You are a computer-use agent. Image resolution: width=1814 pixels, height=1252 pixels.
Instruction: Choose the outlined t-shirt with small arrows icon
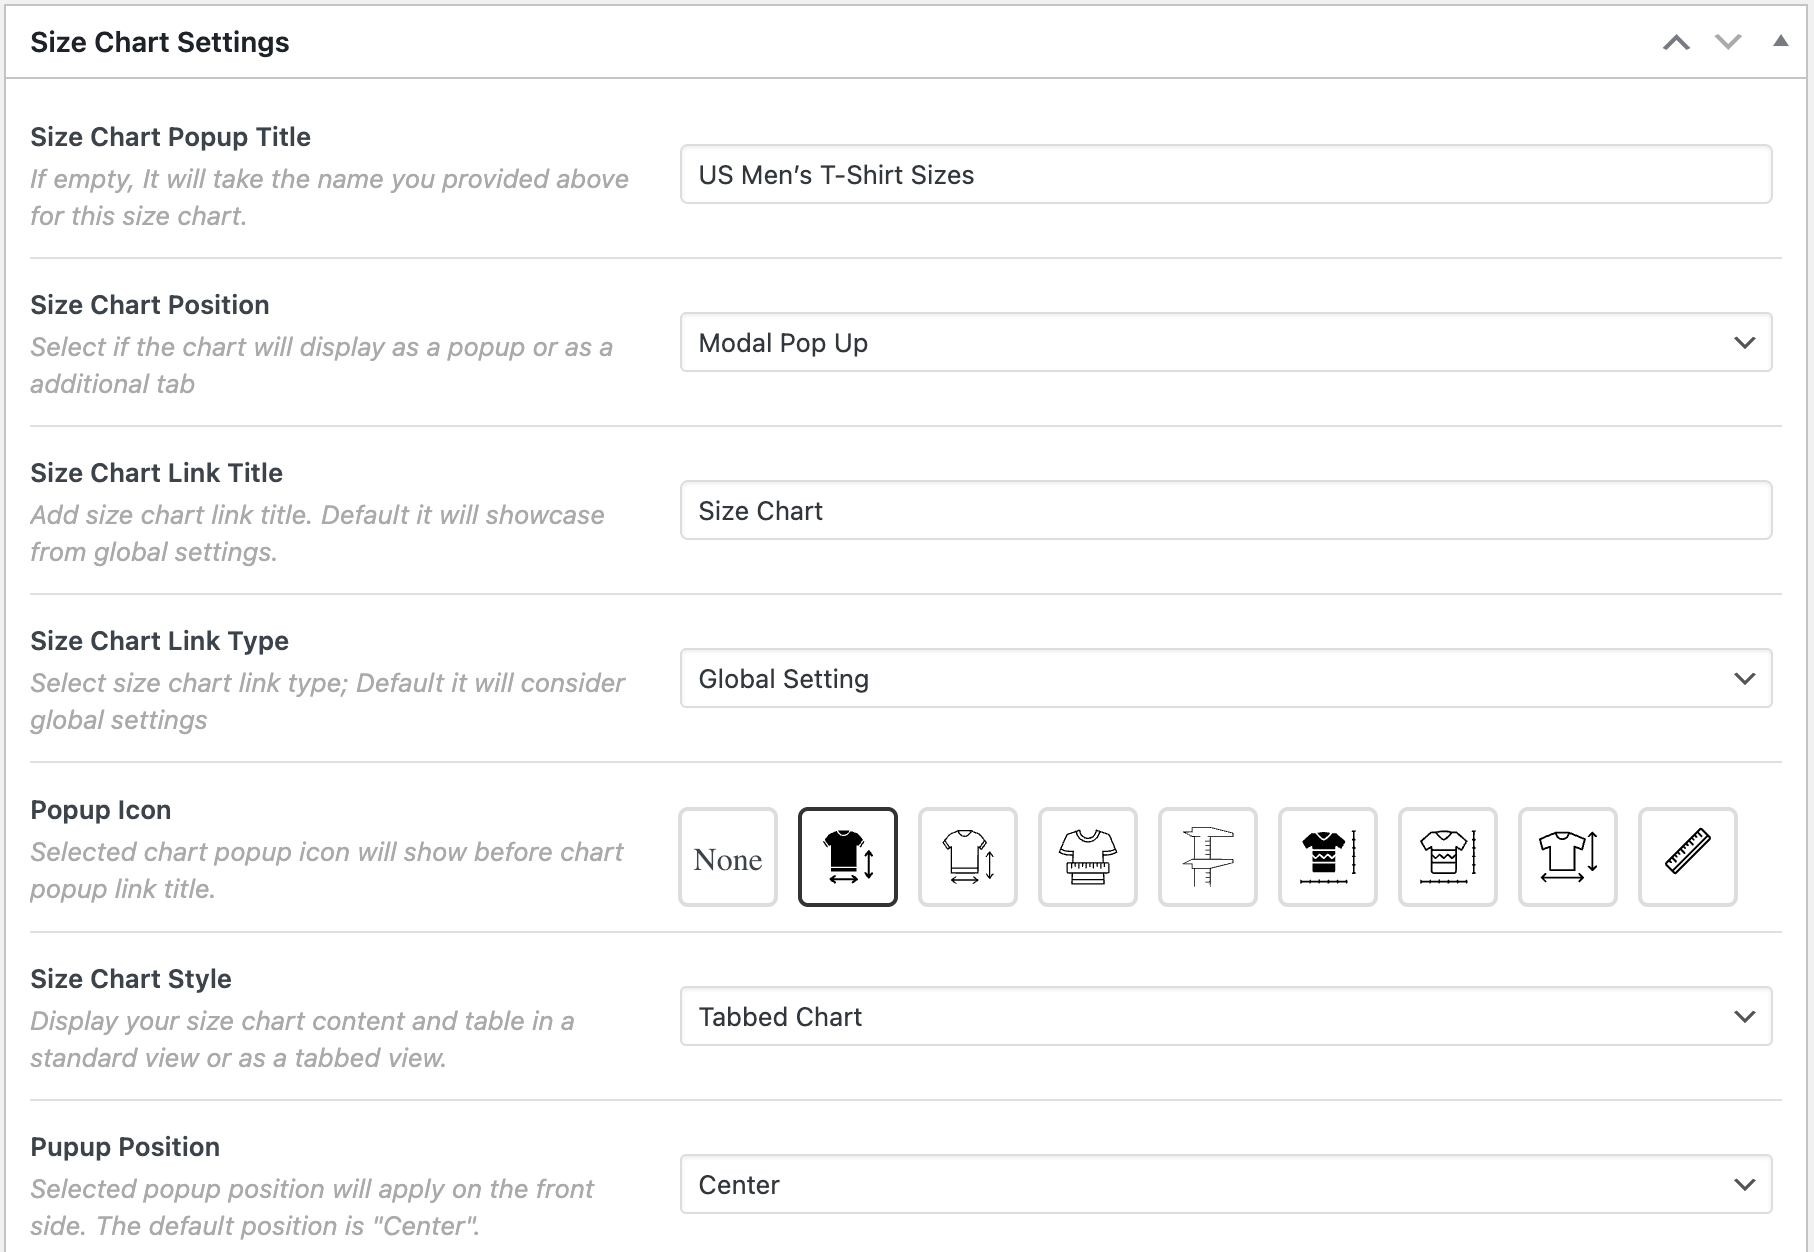coord(967,857)
